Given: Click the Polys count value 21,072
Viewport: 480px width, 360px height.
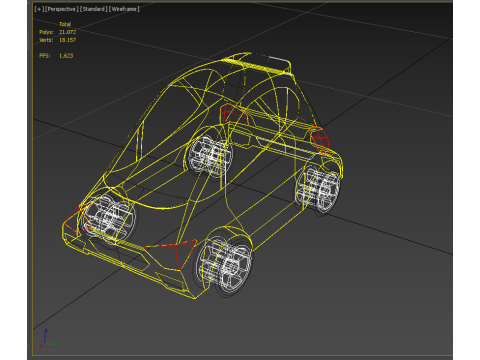Looking at the screenshot, I should pos(68,32).
